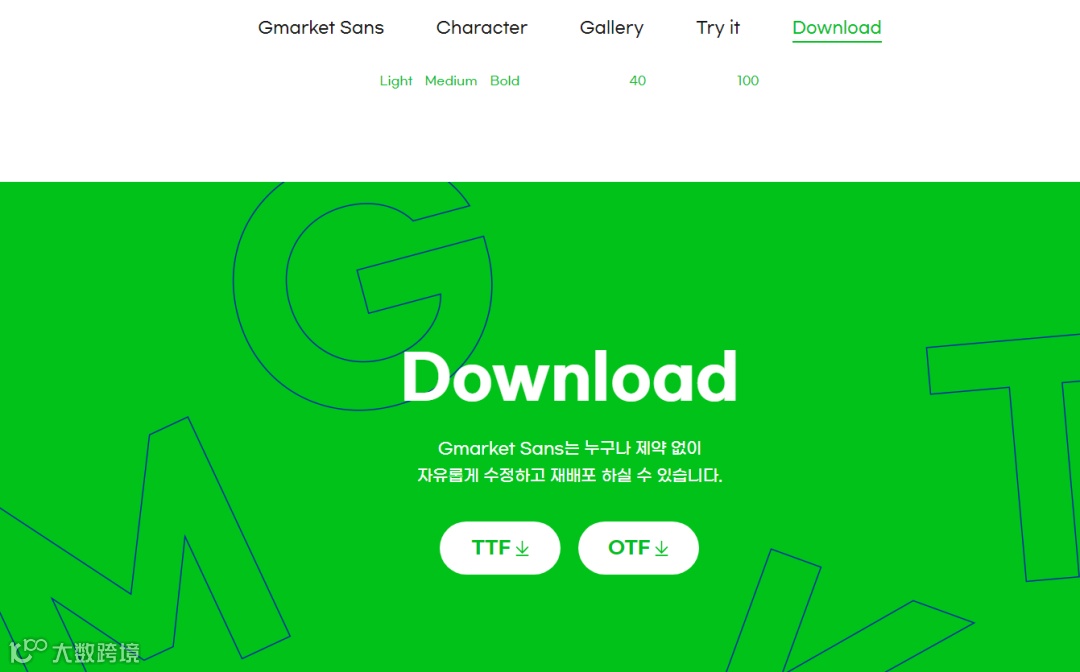Select the Bold font weight option
1080x672 pixels.
tap(505, 81)
